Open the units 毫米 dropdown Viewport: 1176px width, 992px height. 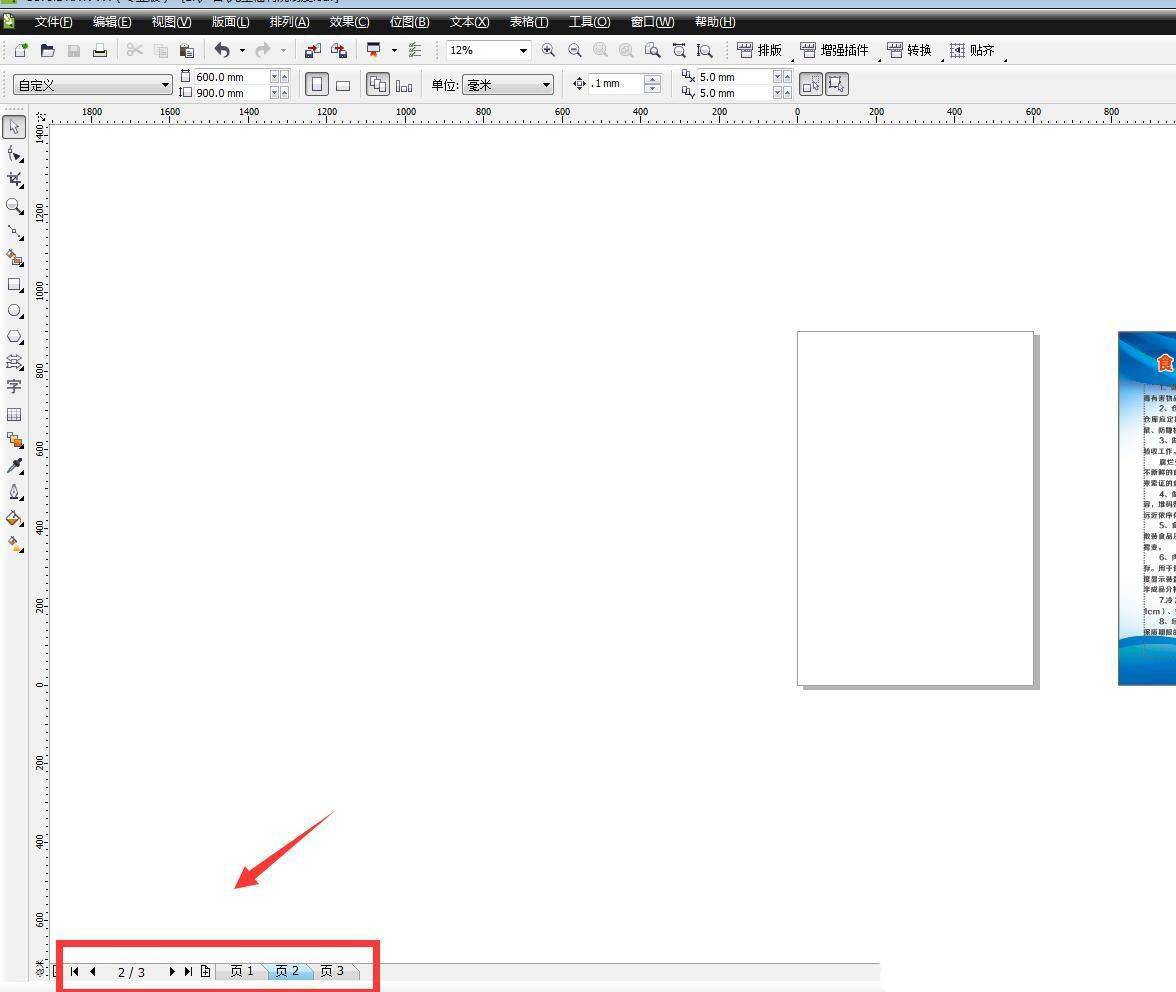546,85
